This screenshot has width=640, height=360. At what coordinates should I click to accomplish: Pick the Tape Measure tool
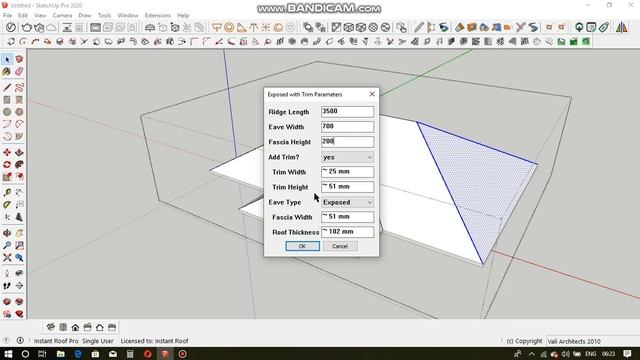point(7,192)
